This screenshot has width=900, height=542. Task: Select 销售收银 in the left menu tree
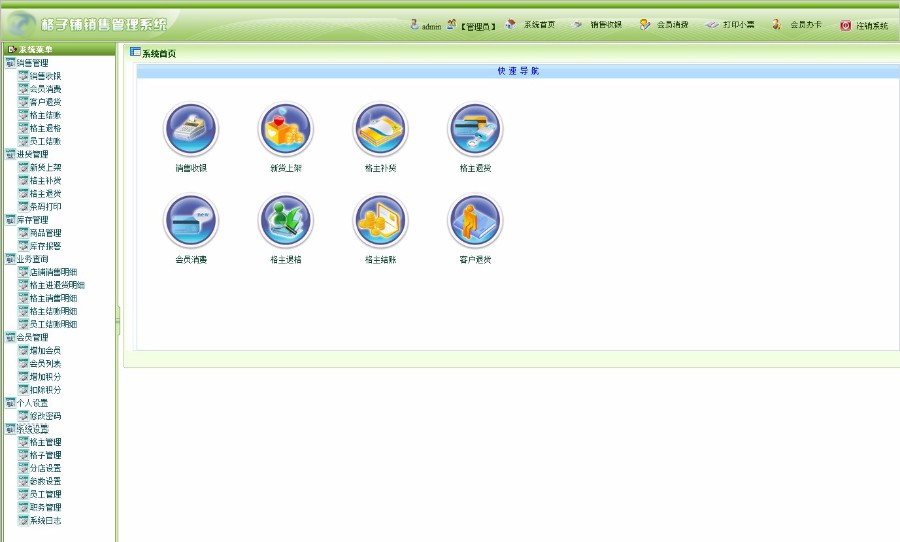pos(45,76)
